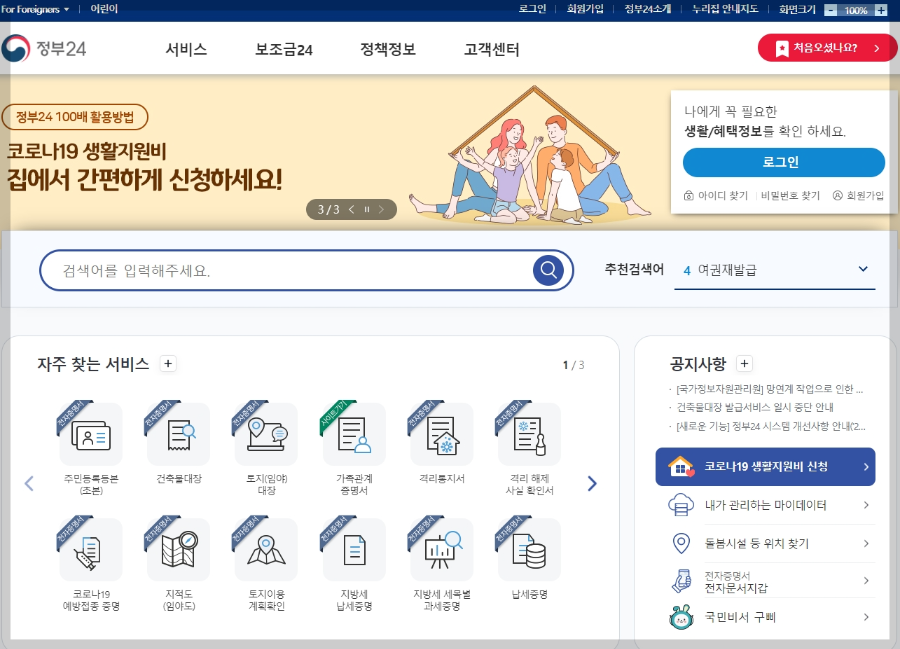Open the 가족관계증명서 service icon
The image size is (900, 649).
click(x=354, y=434)
